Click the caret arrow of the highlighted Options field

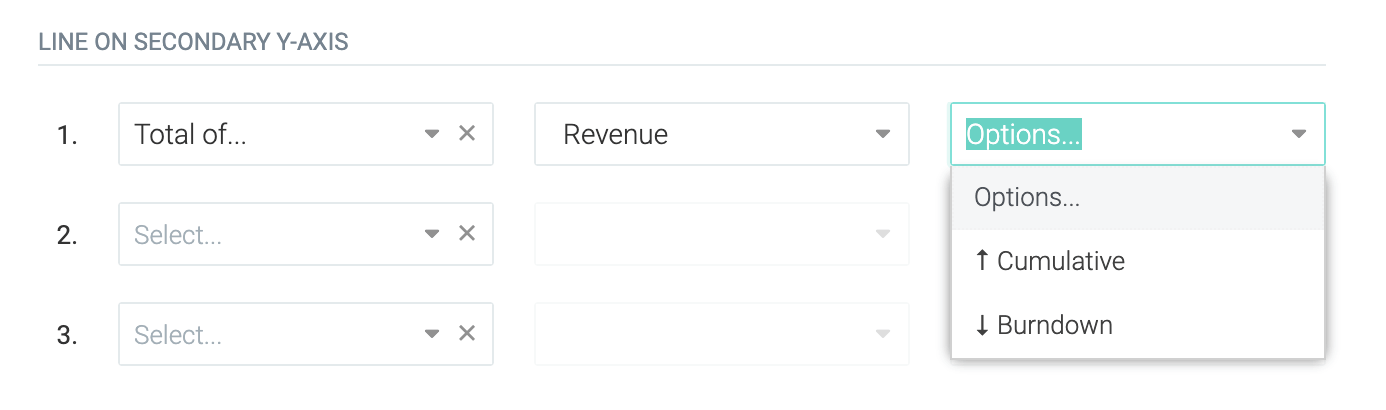pos(1298,134)
